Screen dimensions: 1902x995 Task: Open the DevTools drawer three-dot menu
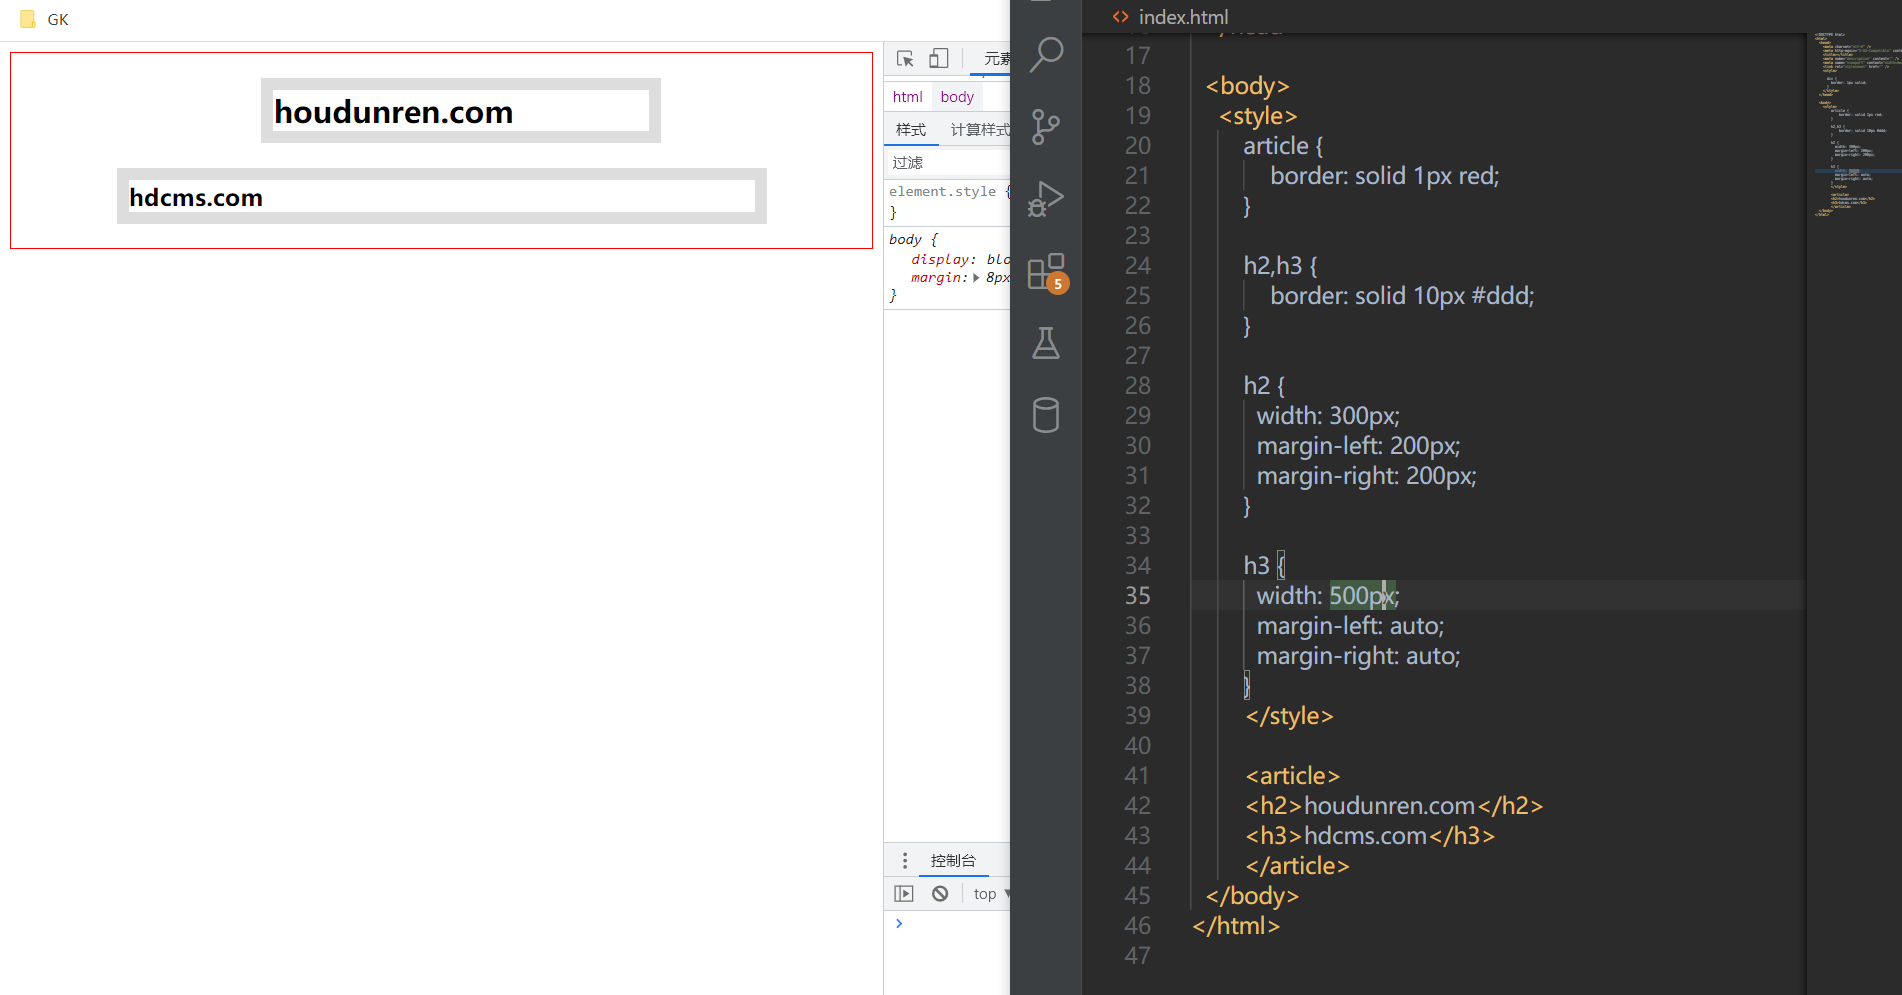click(905, 861)
